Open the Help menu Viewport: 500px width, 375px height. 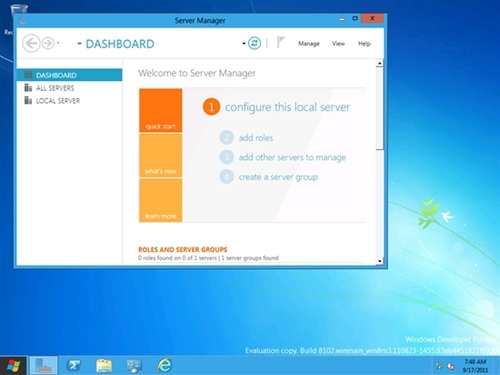[364, 44]
